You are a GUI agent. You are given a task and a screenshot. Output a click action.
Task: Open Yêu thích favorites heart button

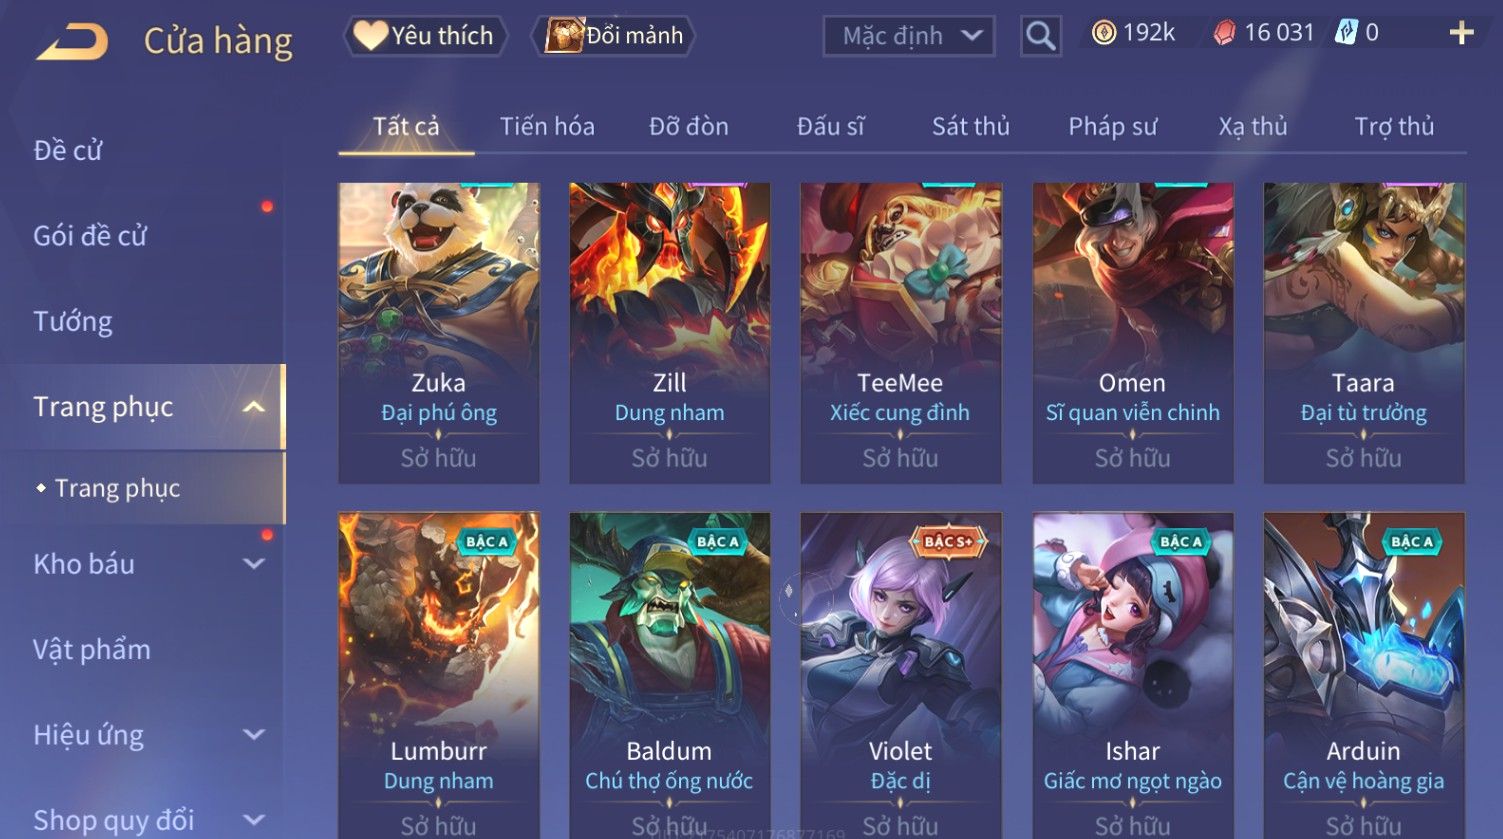click(425, 36)
